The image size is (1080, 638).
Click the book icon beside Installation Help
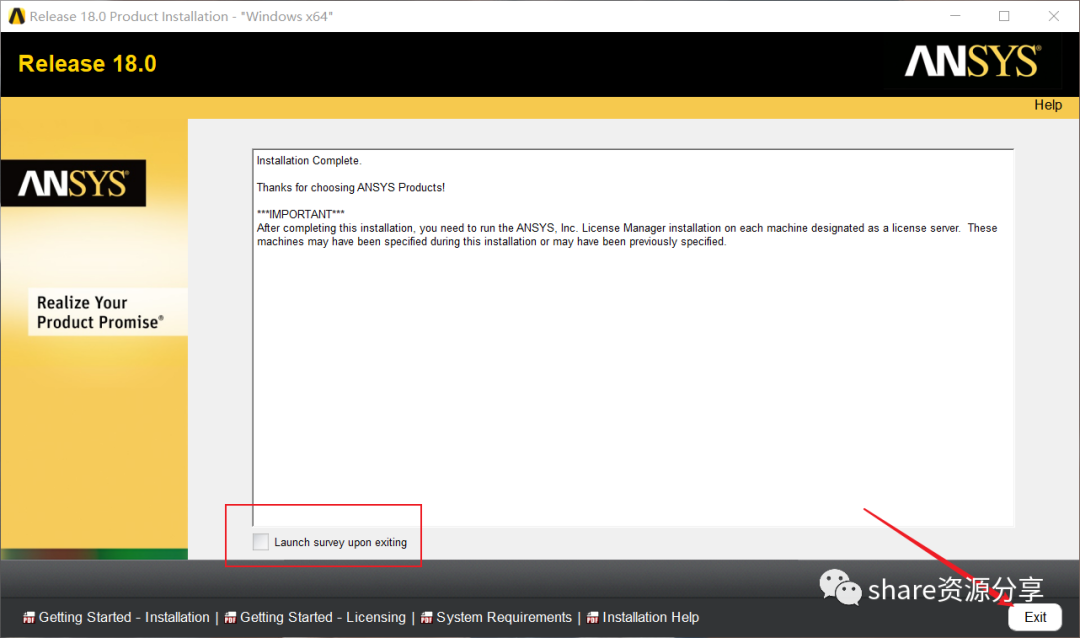point(593,617)
